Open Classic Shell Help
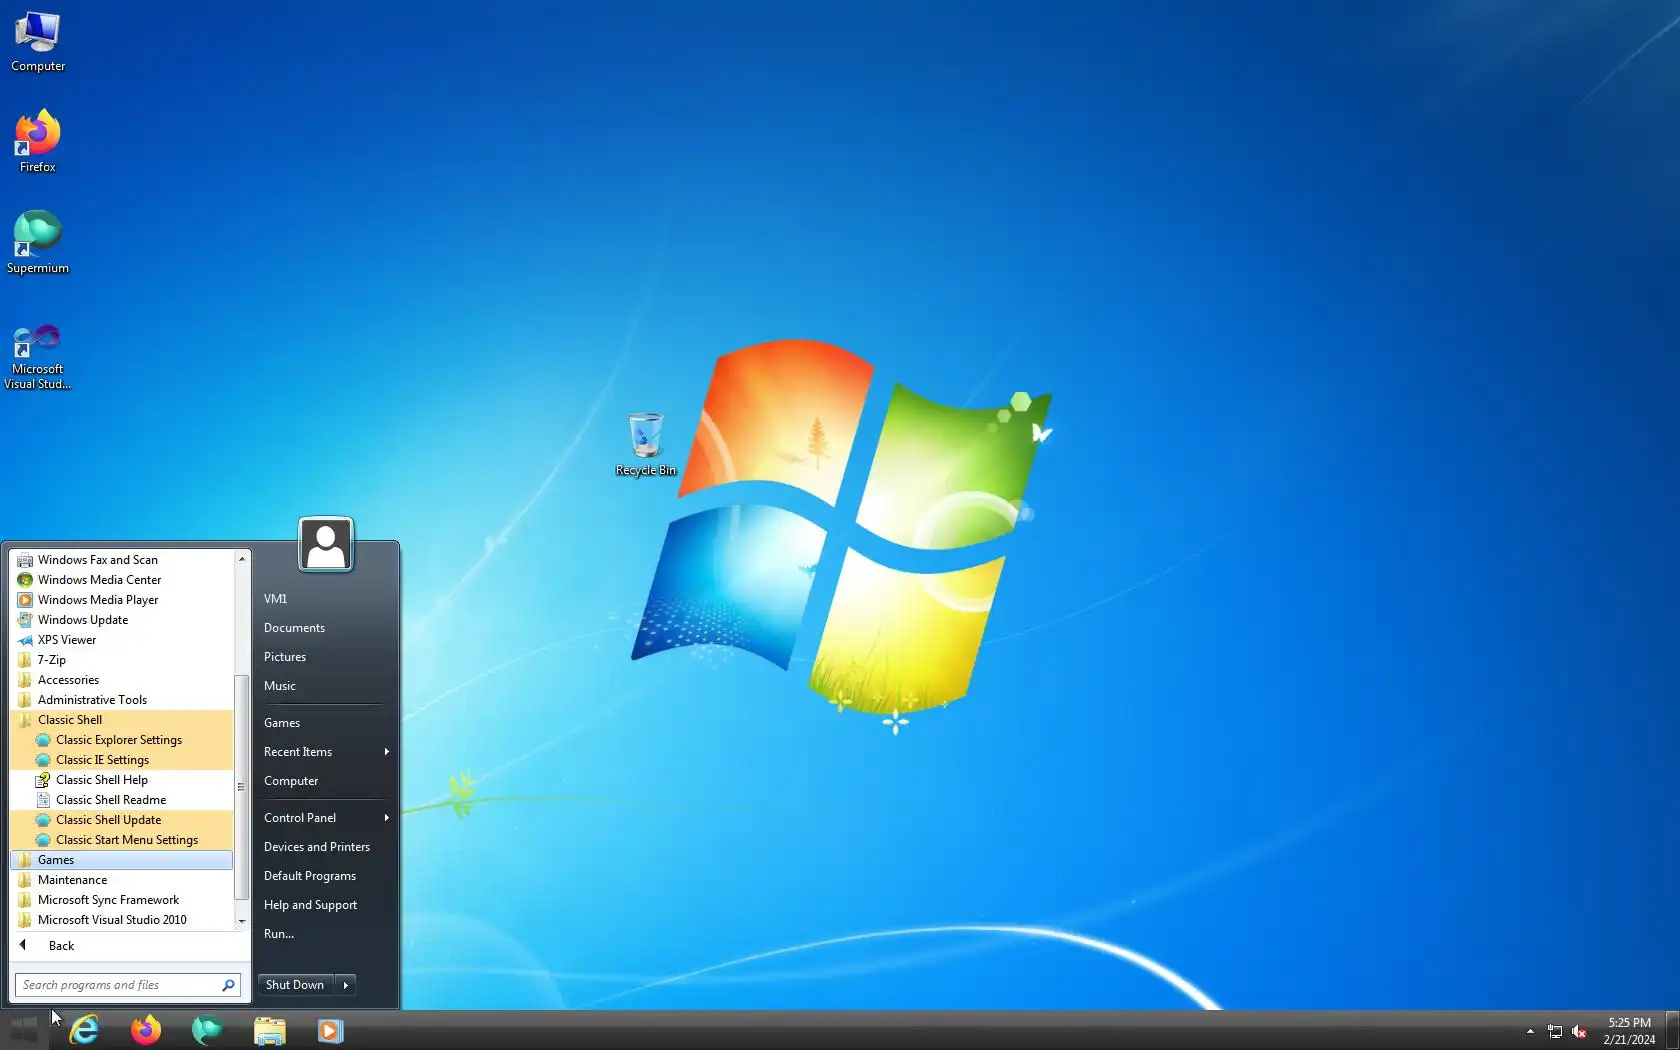1680x1050 pixels. (122, 780)
